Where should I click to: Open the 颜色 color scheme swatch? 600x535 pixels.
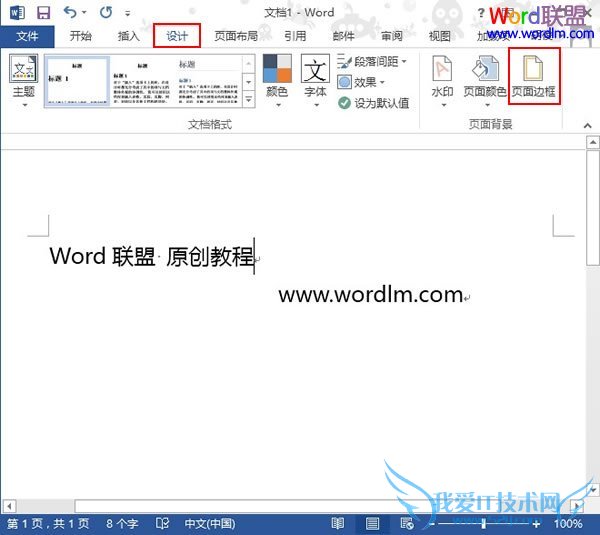click(x=277, y=81)
